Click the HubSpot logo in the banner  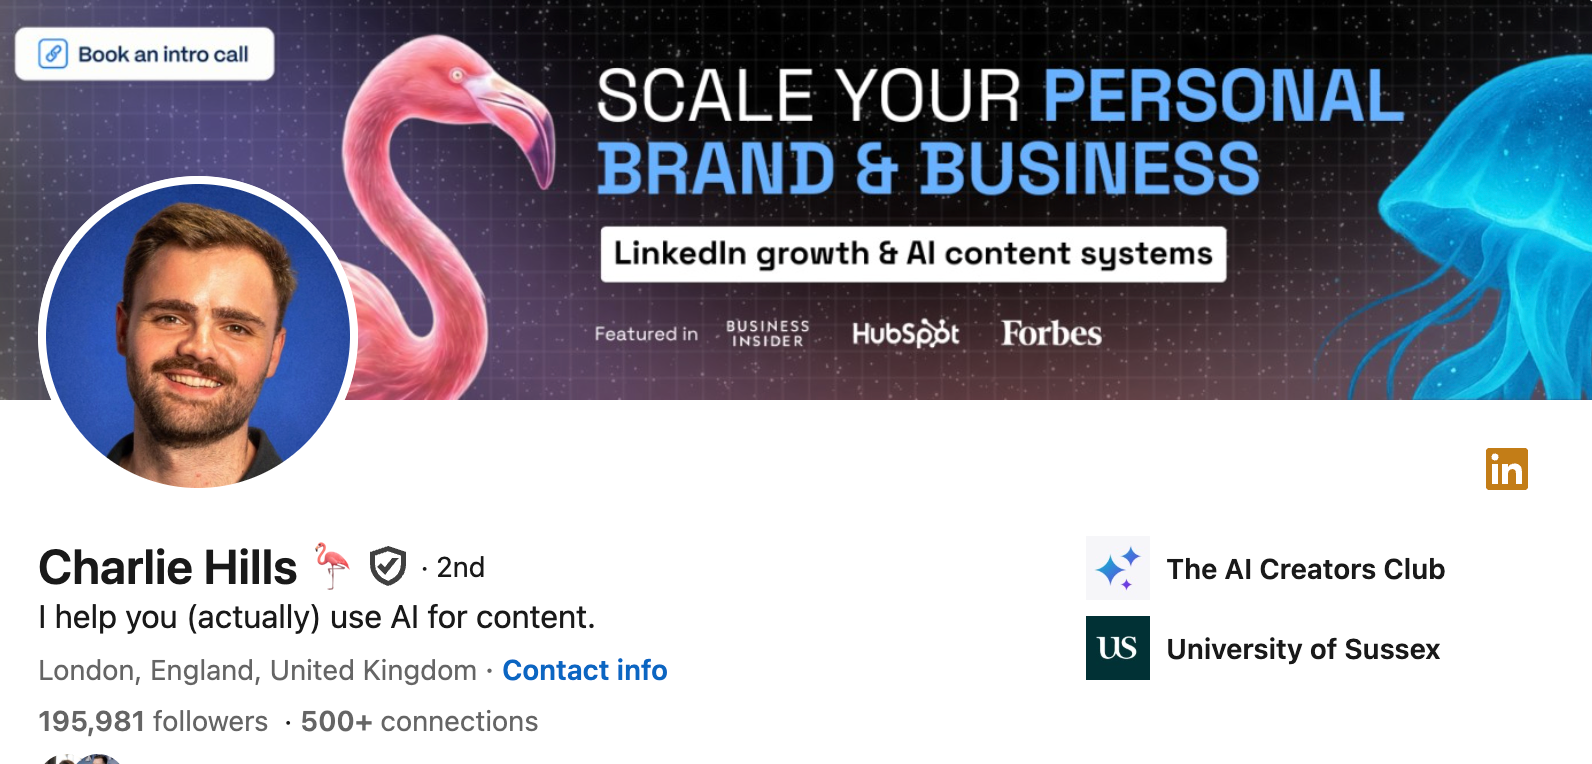point(905,333)
